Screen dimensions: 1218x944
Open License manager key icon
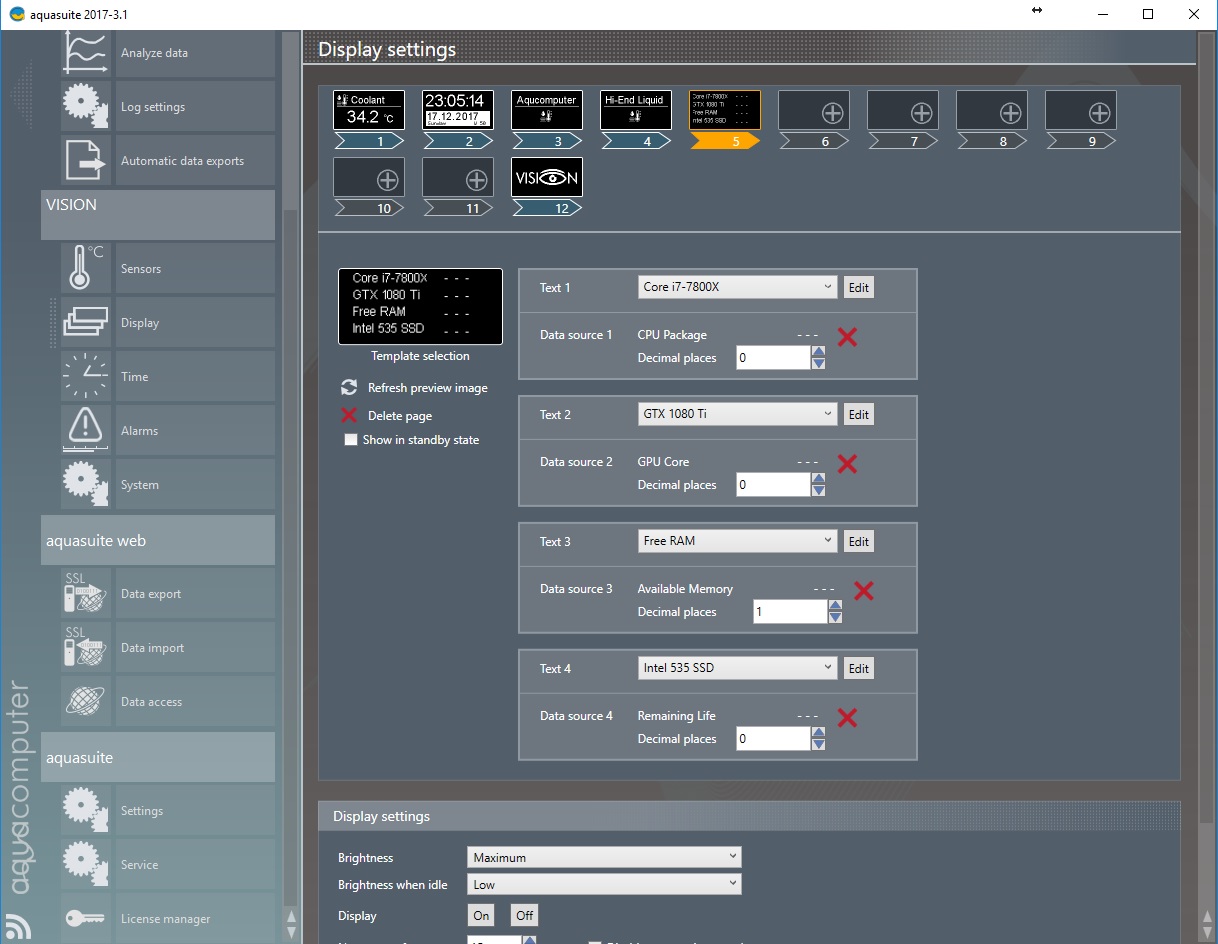(x=86, y=918)
